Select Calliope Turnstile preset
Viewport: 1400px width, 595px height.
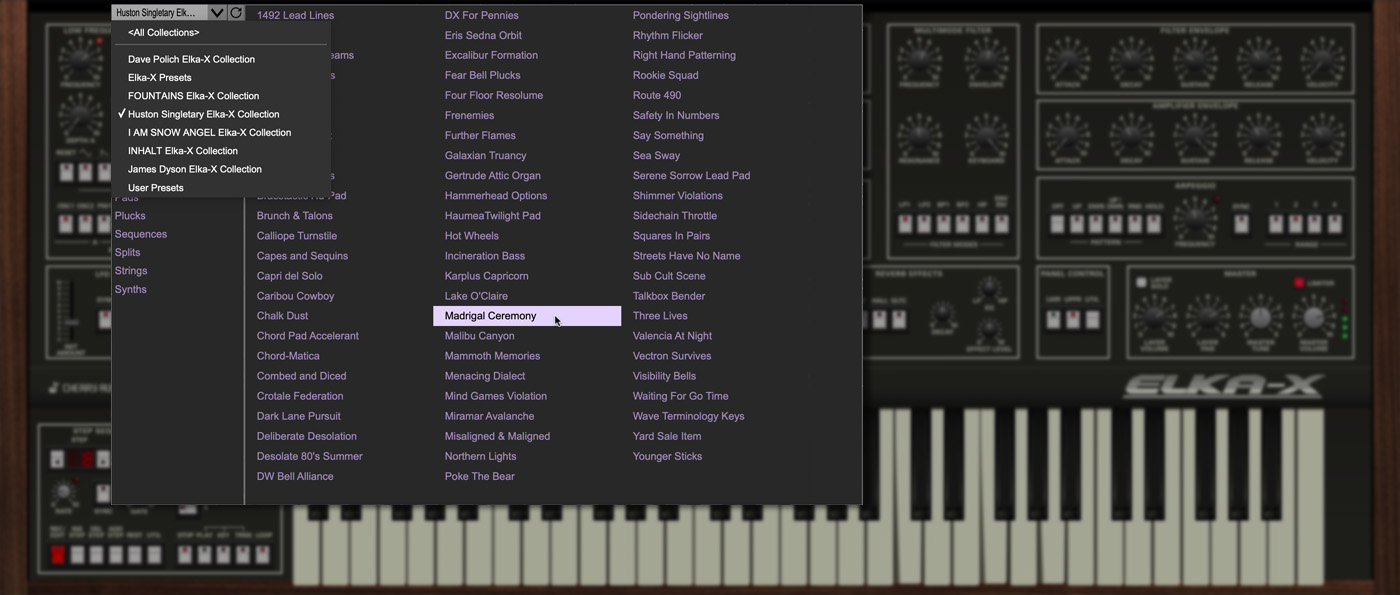point(296,236)
